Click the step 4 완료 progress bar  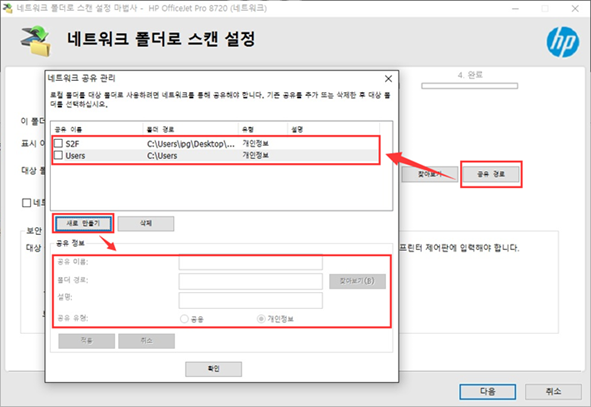(x=469, y=86)
